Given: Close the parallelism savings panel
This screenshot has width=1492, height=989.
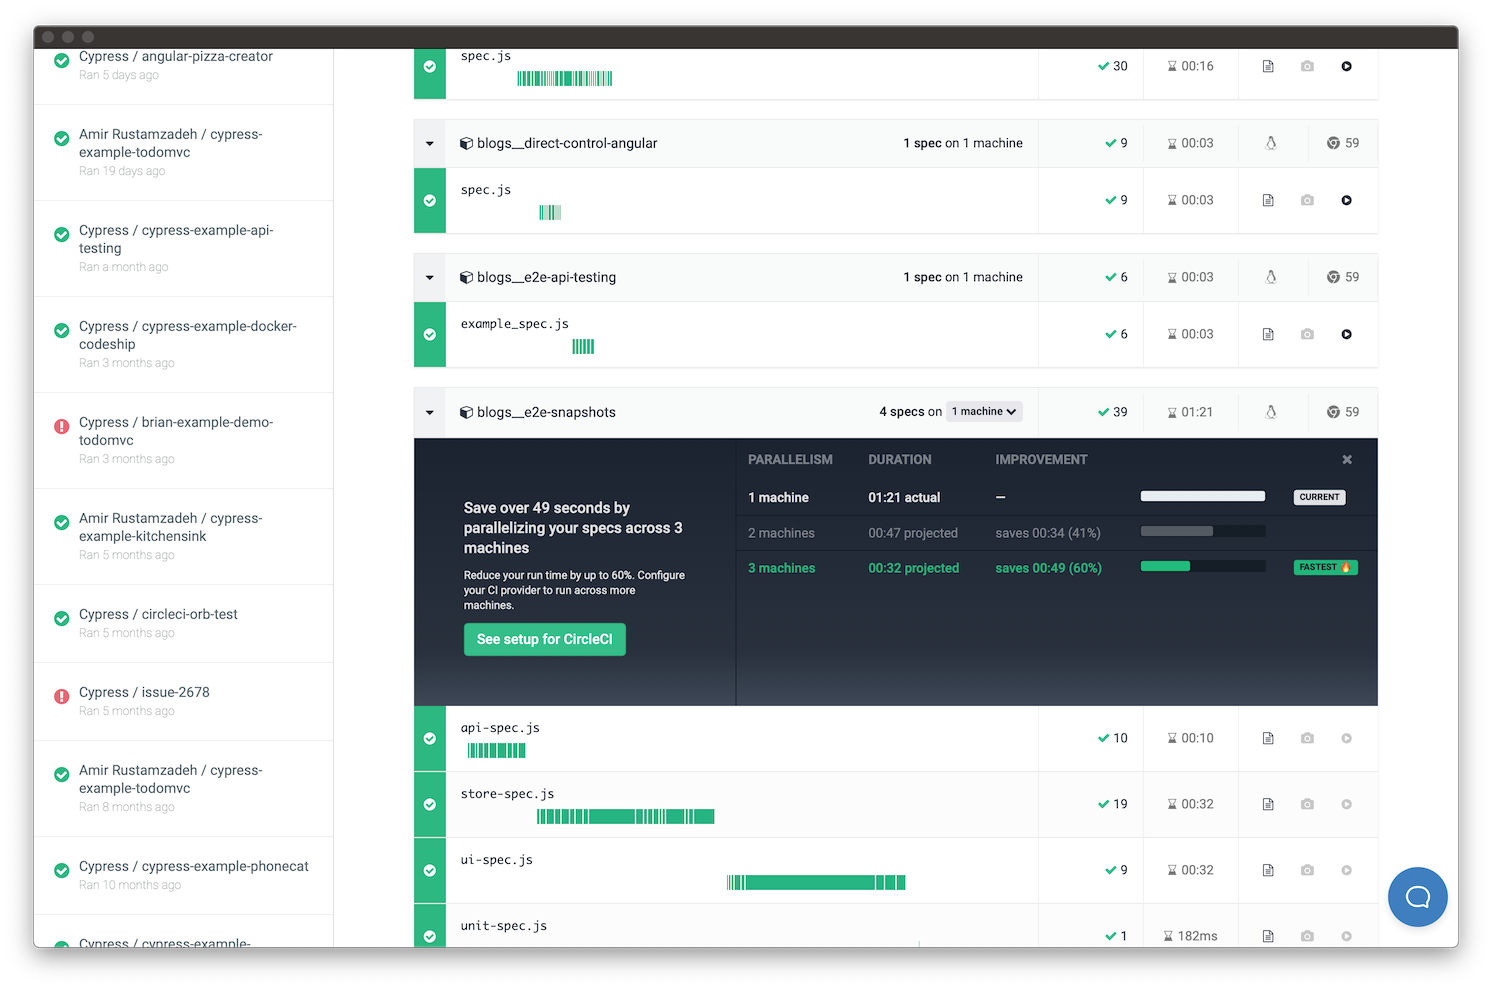Looking at the screenshot, I should pos(1347,460).
